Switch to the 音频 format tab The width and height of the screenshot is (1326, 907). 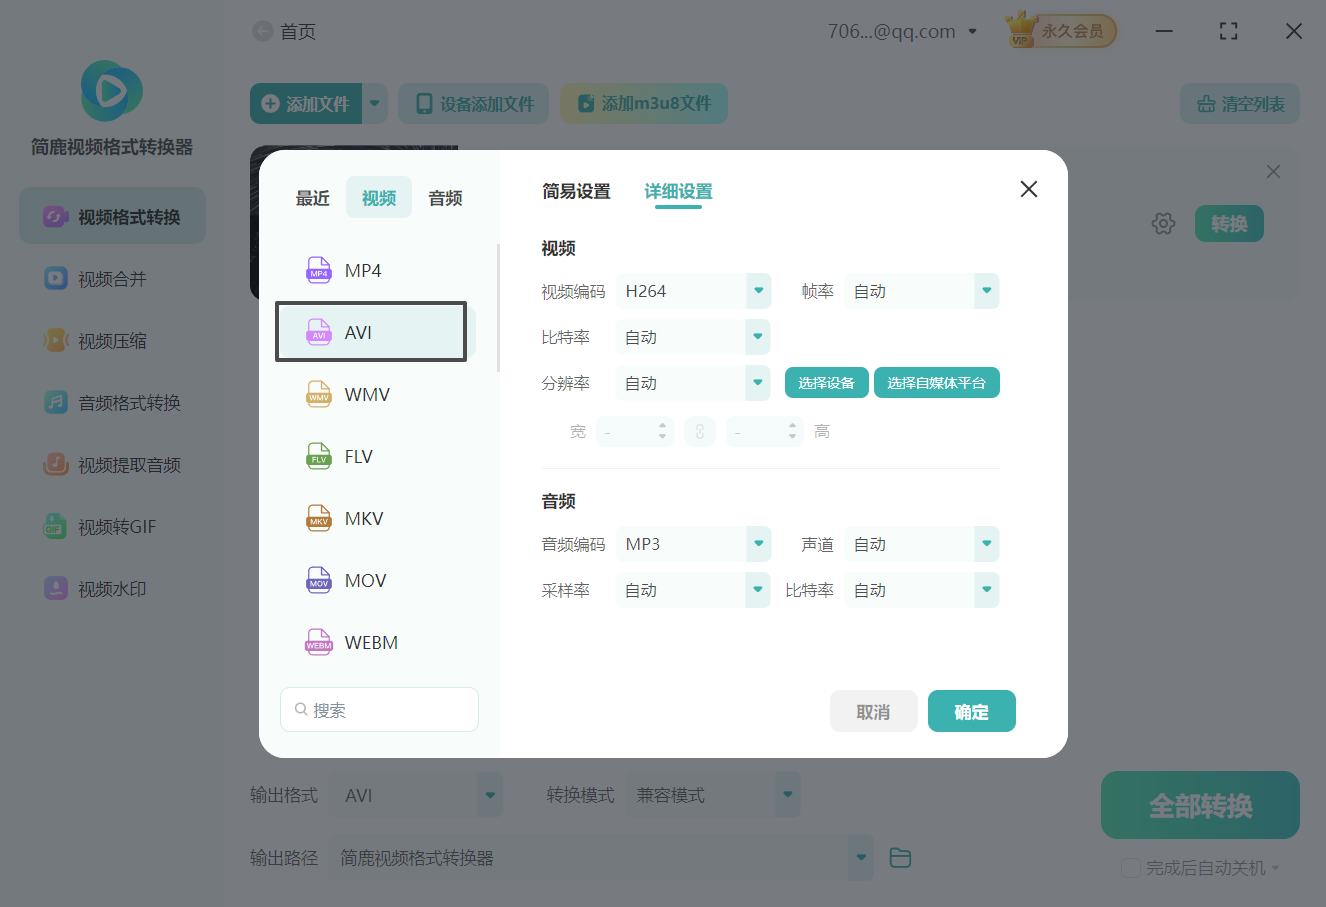point(444,197)
